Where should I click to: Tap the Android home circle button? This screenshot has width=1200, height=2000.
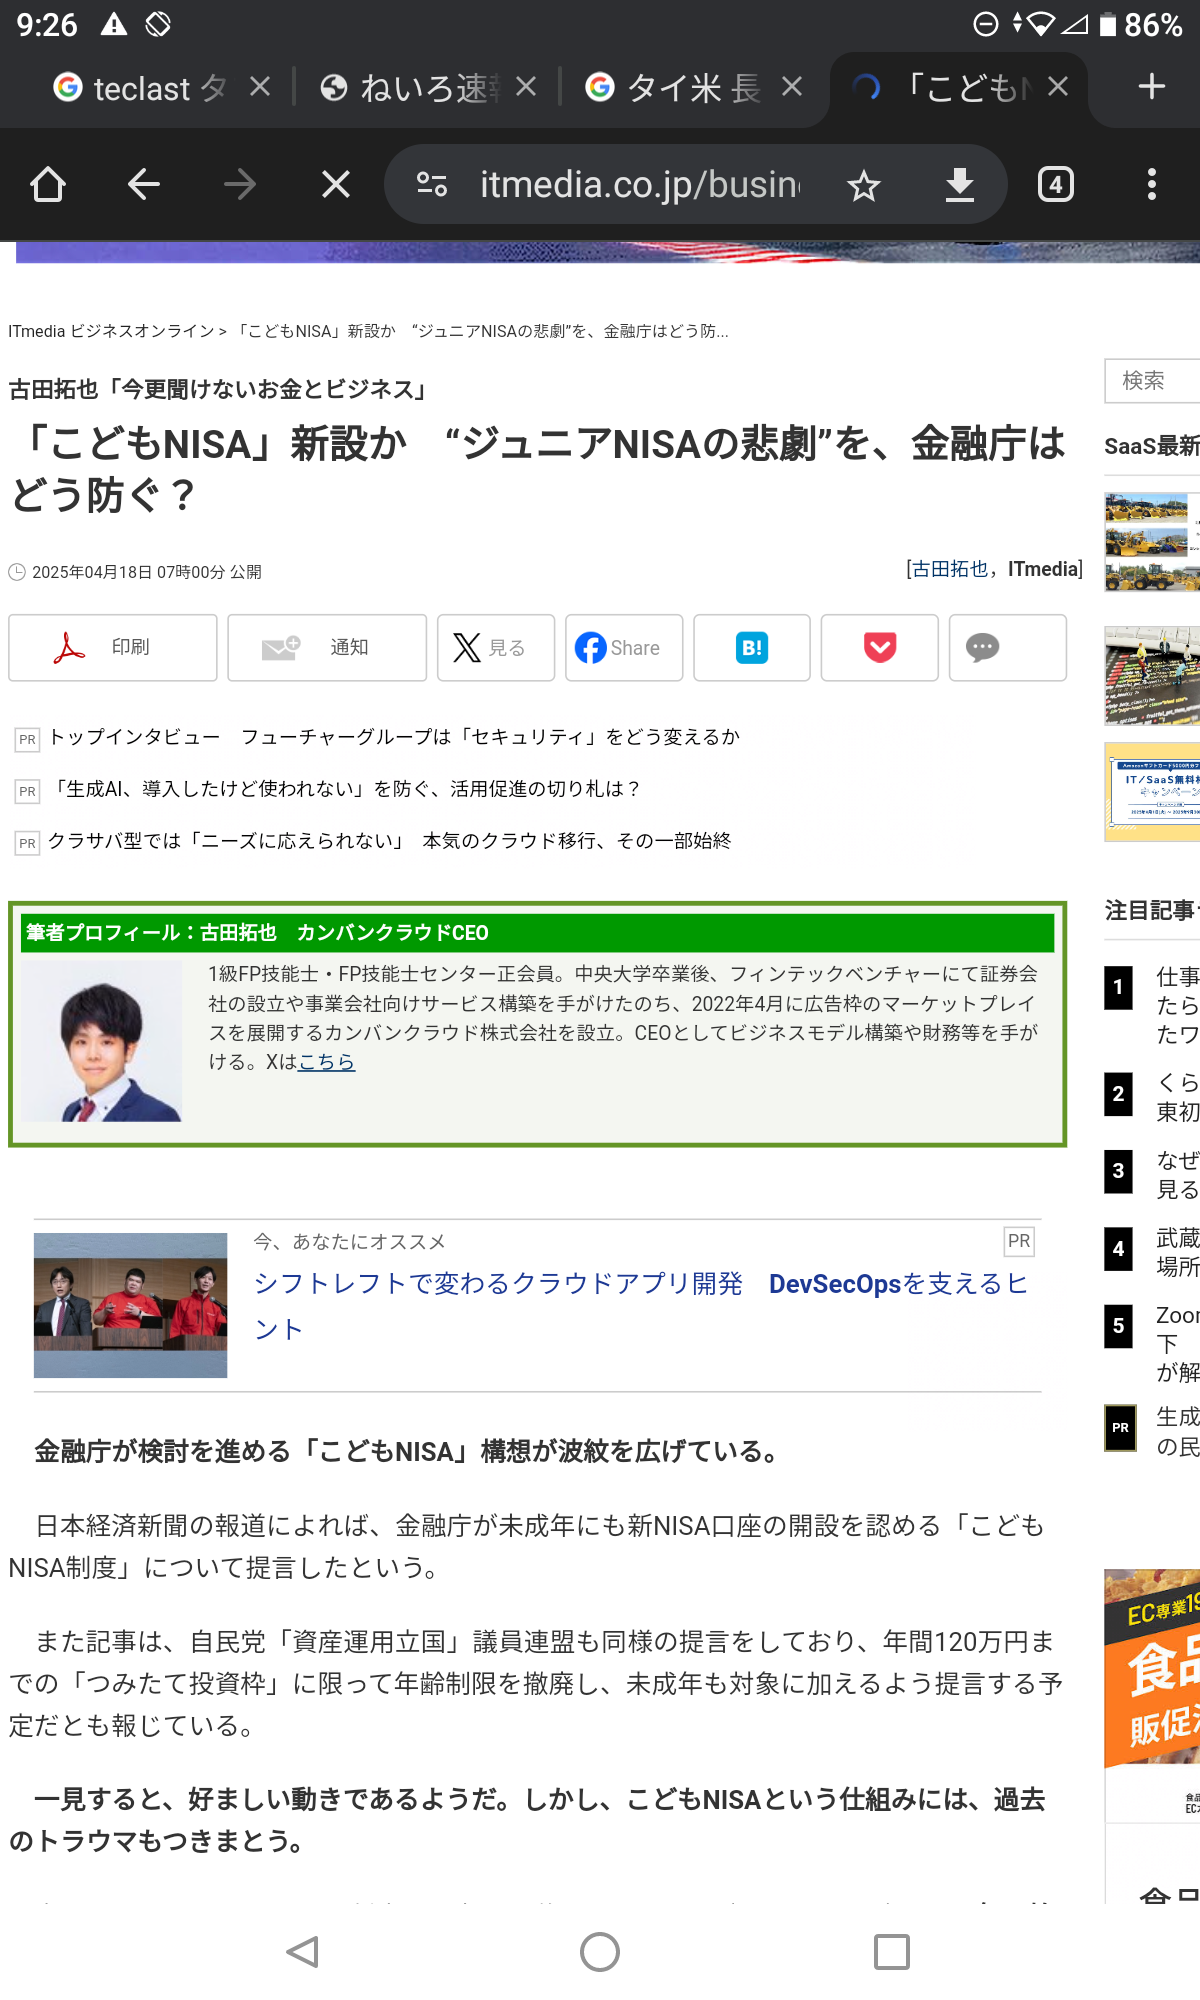click(600, 1951)
